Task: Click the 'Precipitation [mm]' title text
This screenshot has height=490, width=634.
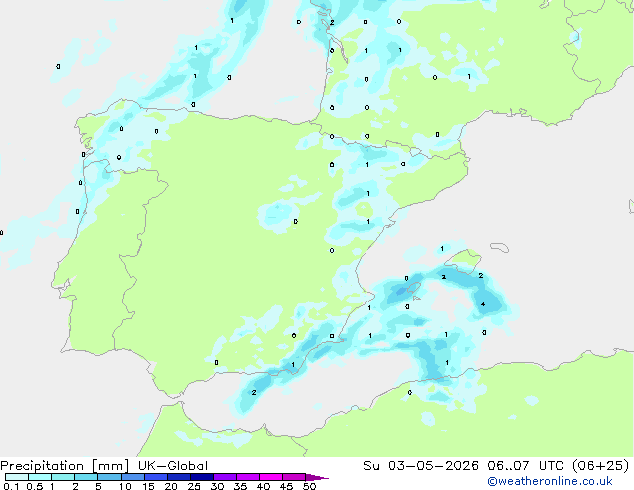Action: [x=64, y=466]
